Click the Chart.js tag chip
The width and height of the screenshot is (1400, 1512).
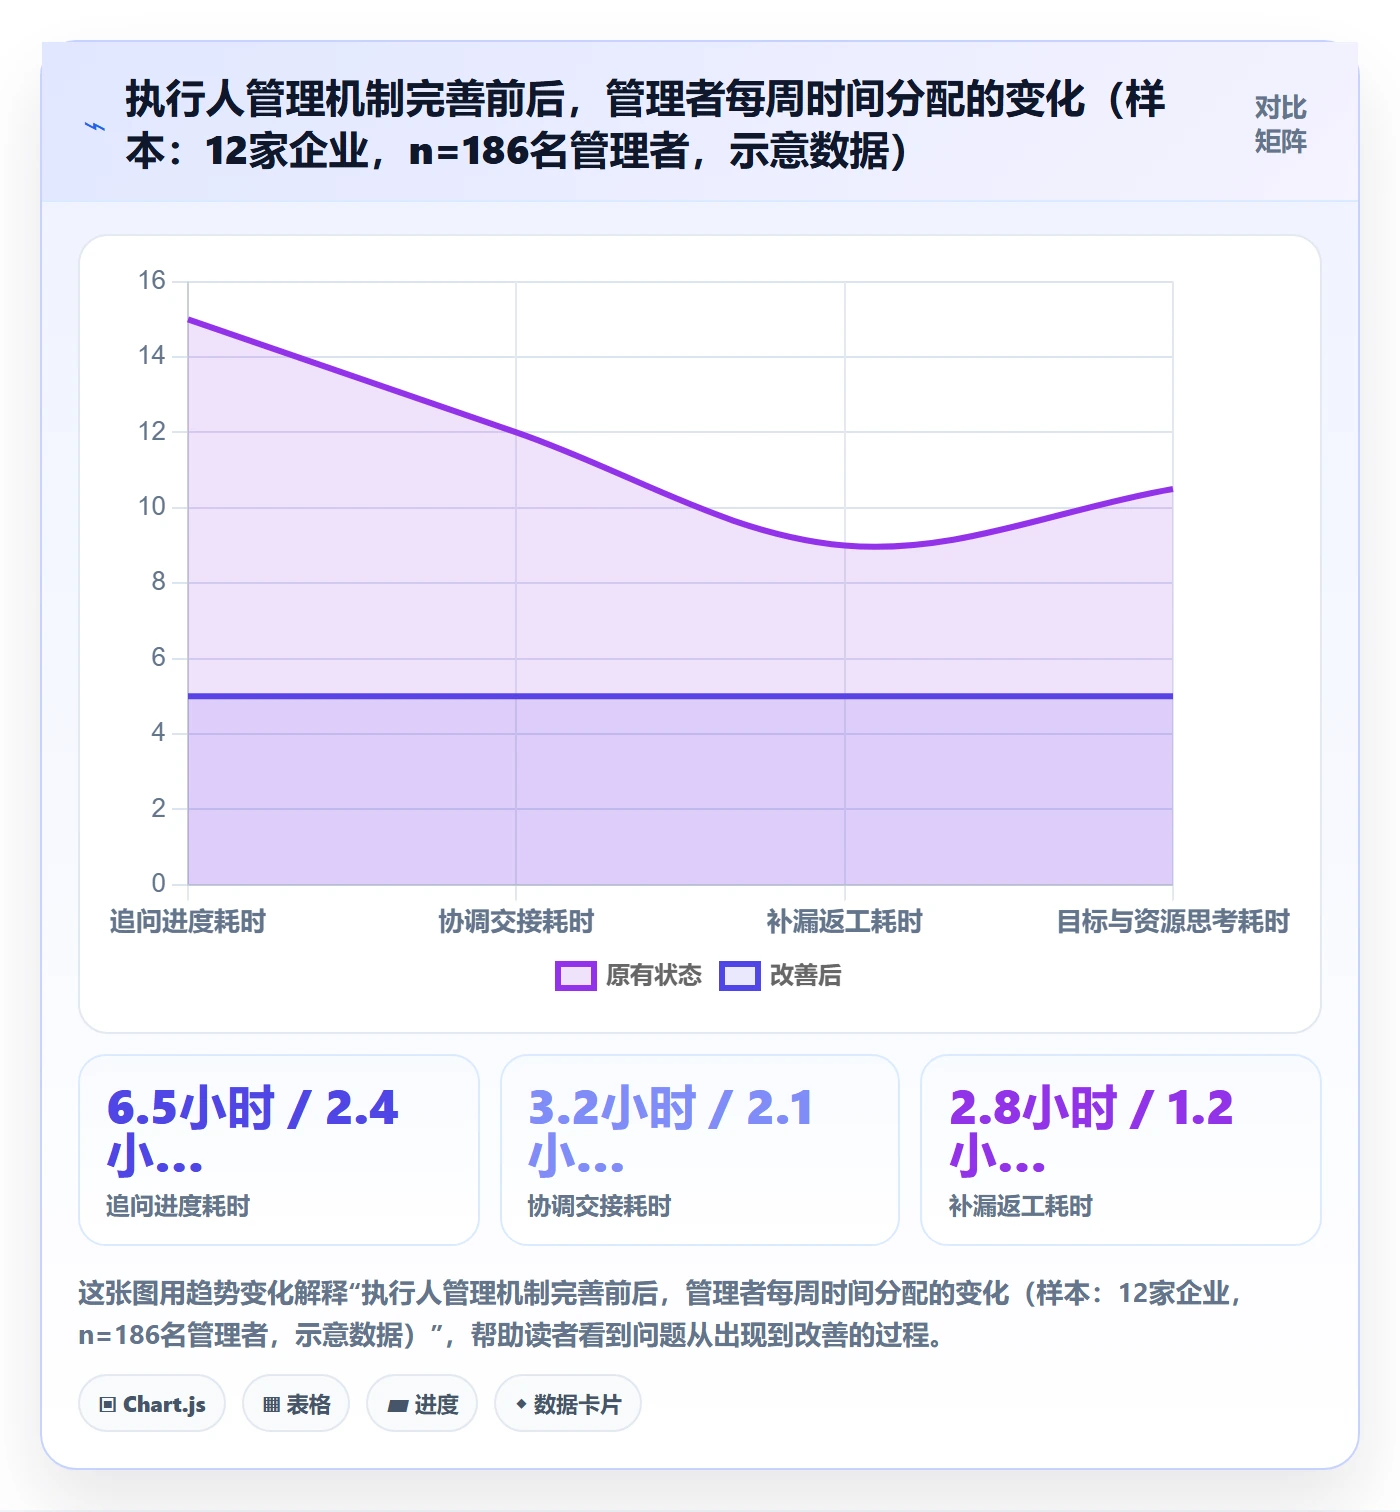(x=152, y=1404)
